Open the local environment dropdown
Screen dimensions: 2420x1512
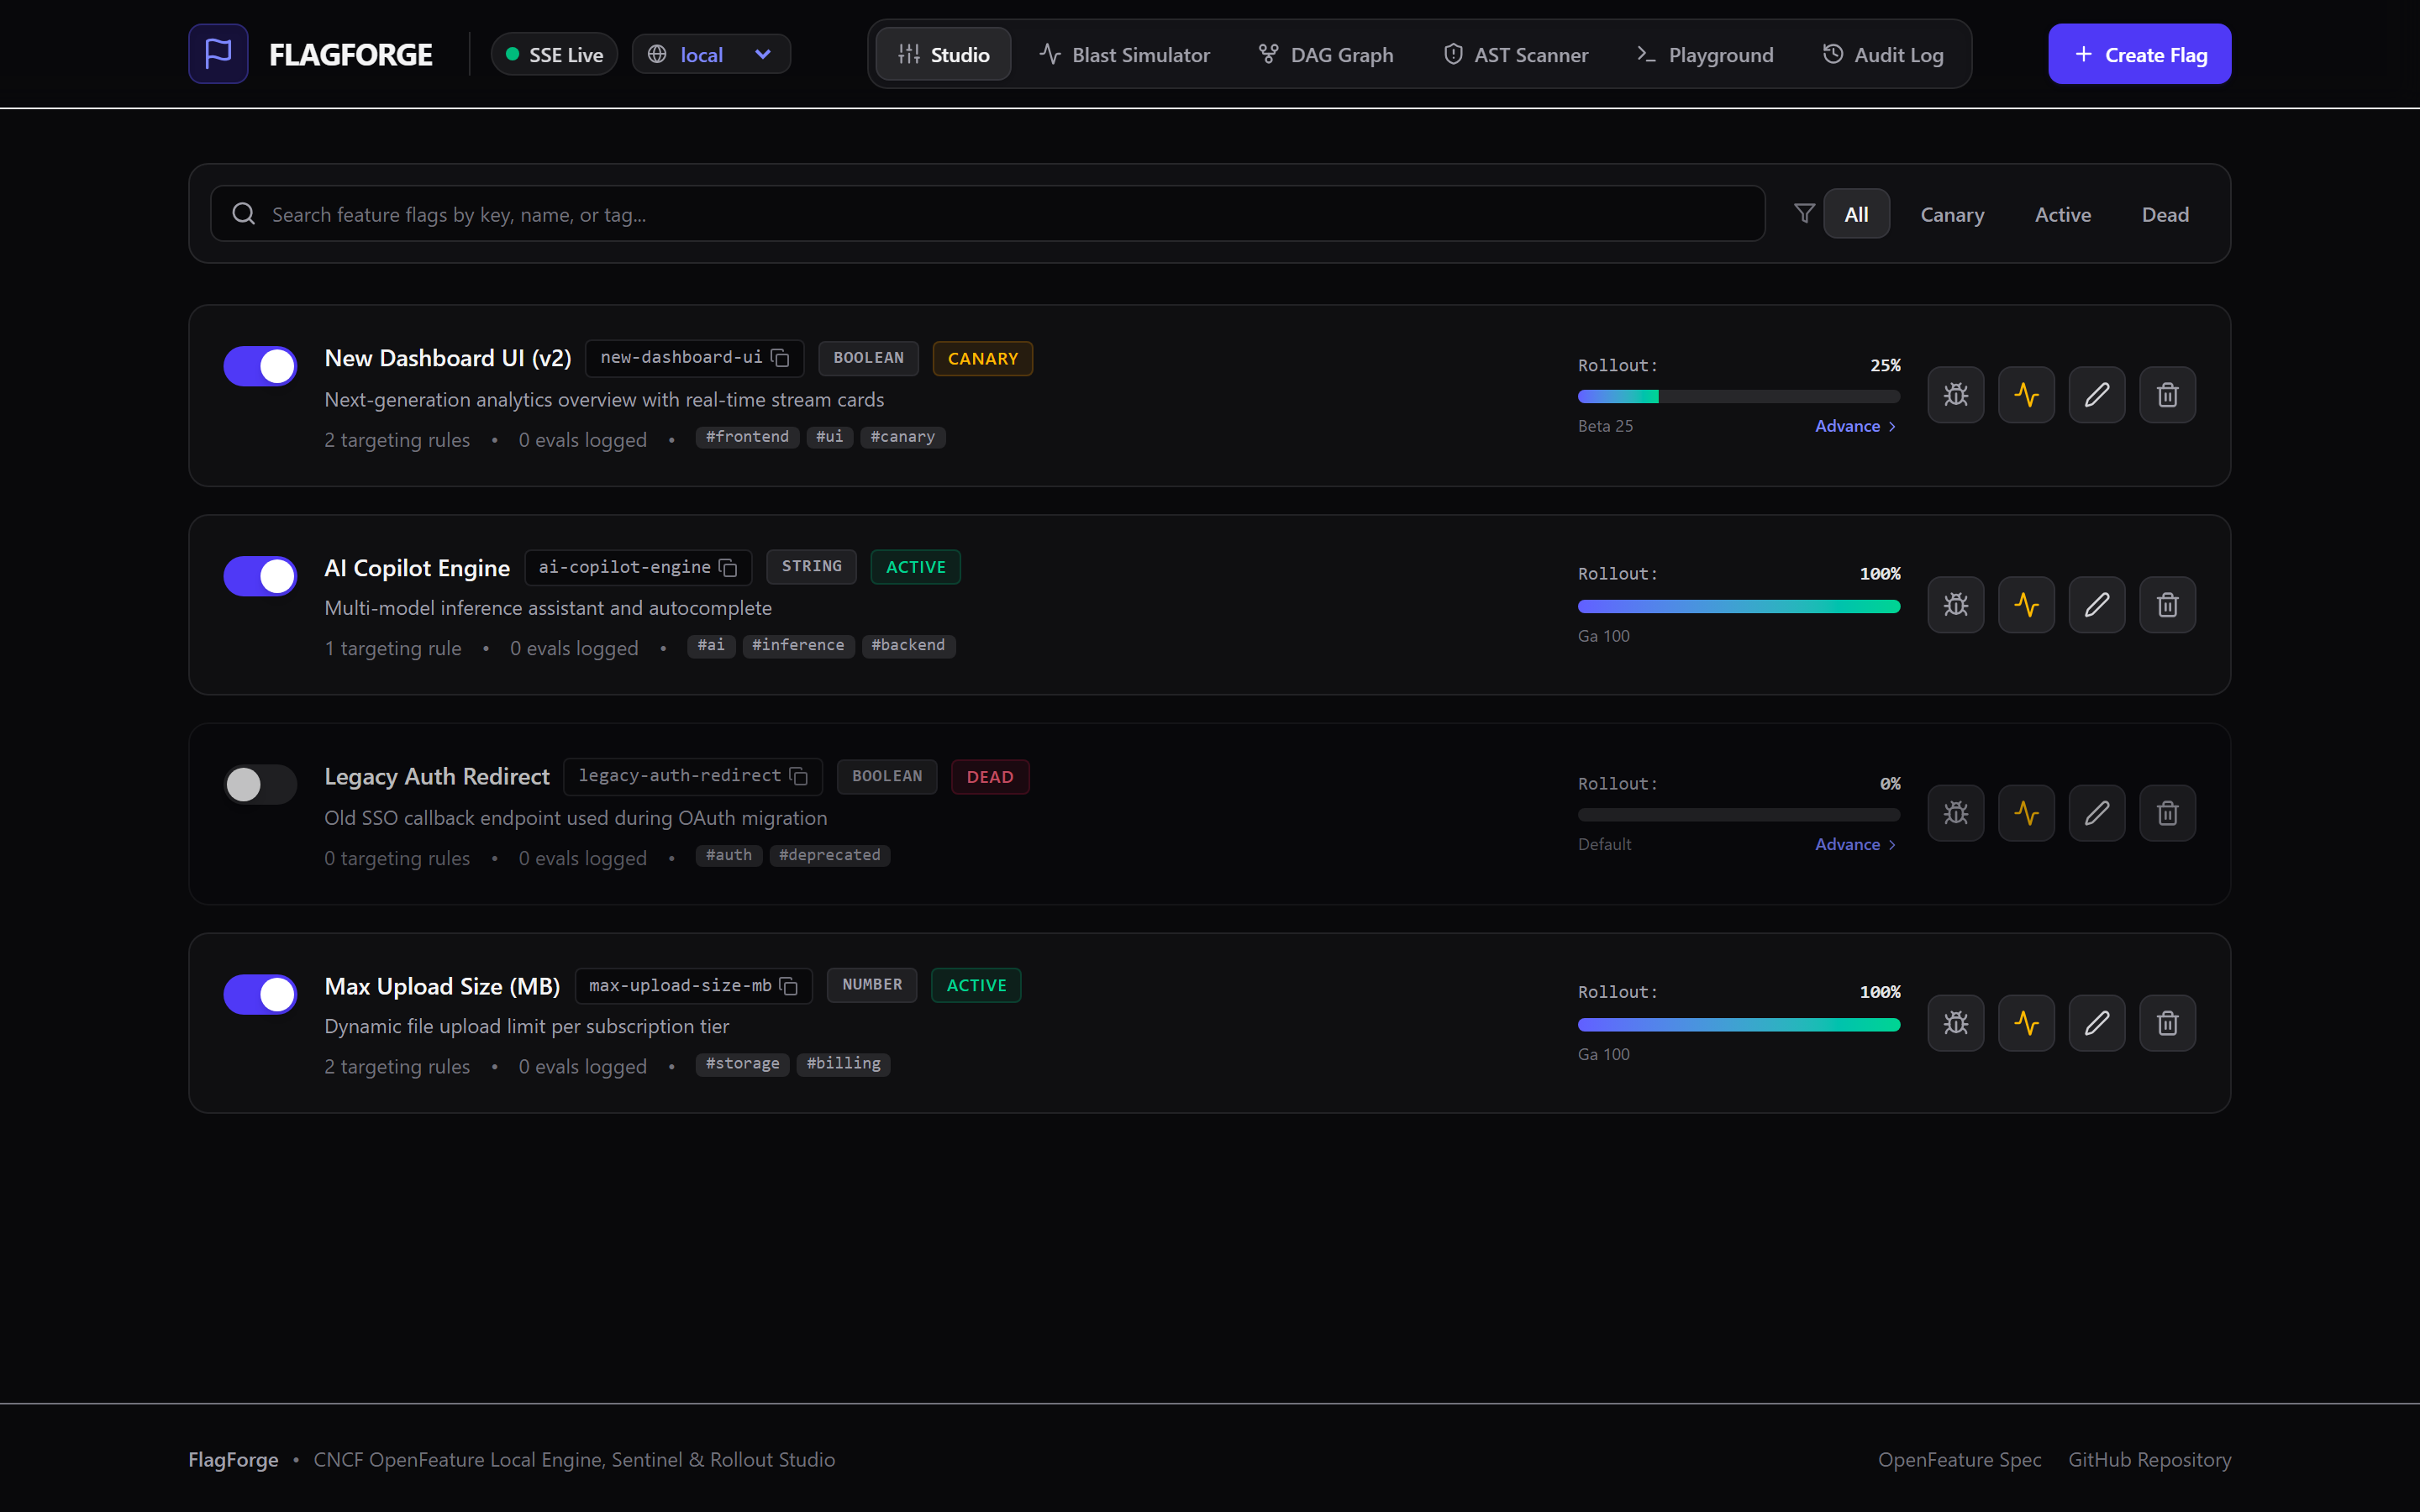pyautogui.click(x=711, y=54)
